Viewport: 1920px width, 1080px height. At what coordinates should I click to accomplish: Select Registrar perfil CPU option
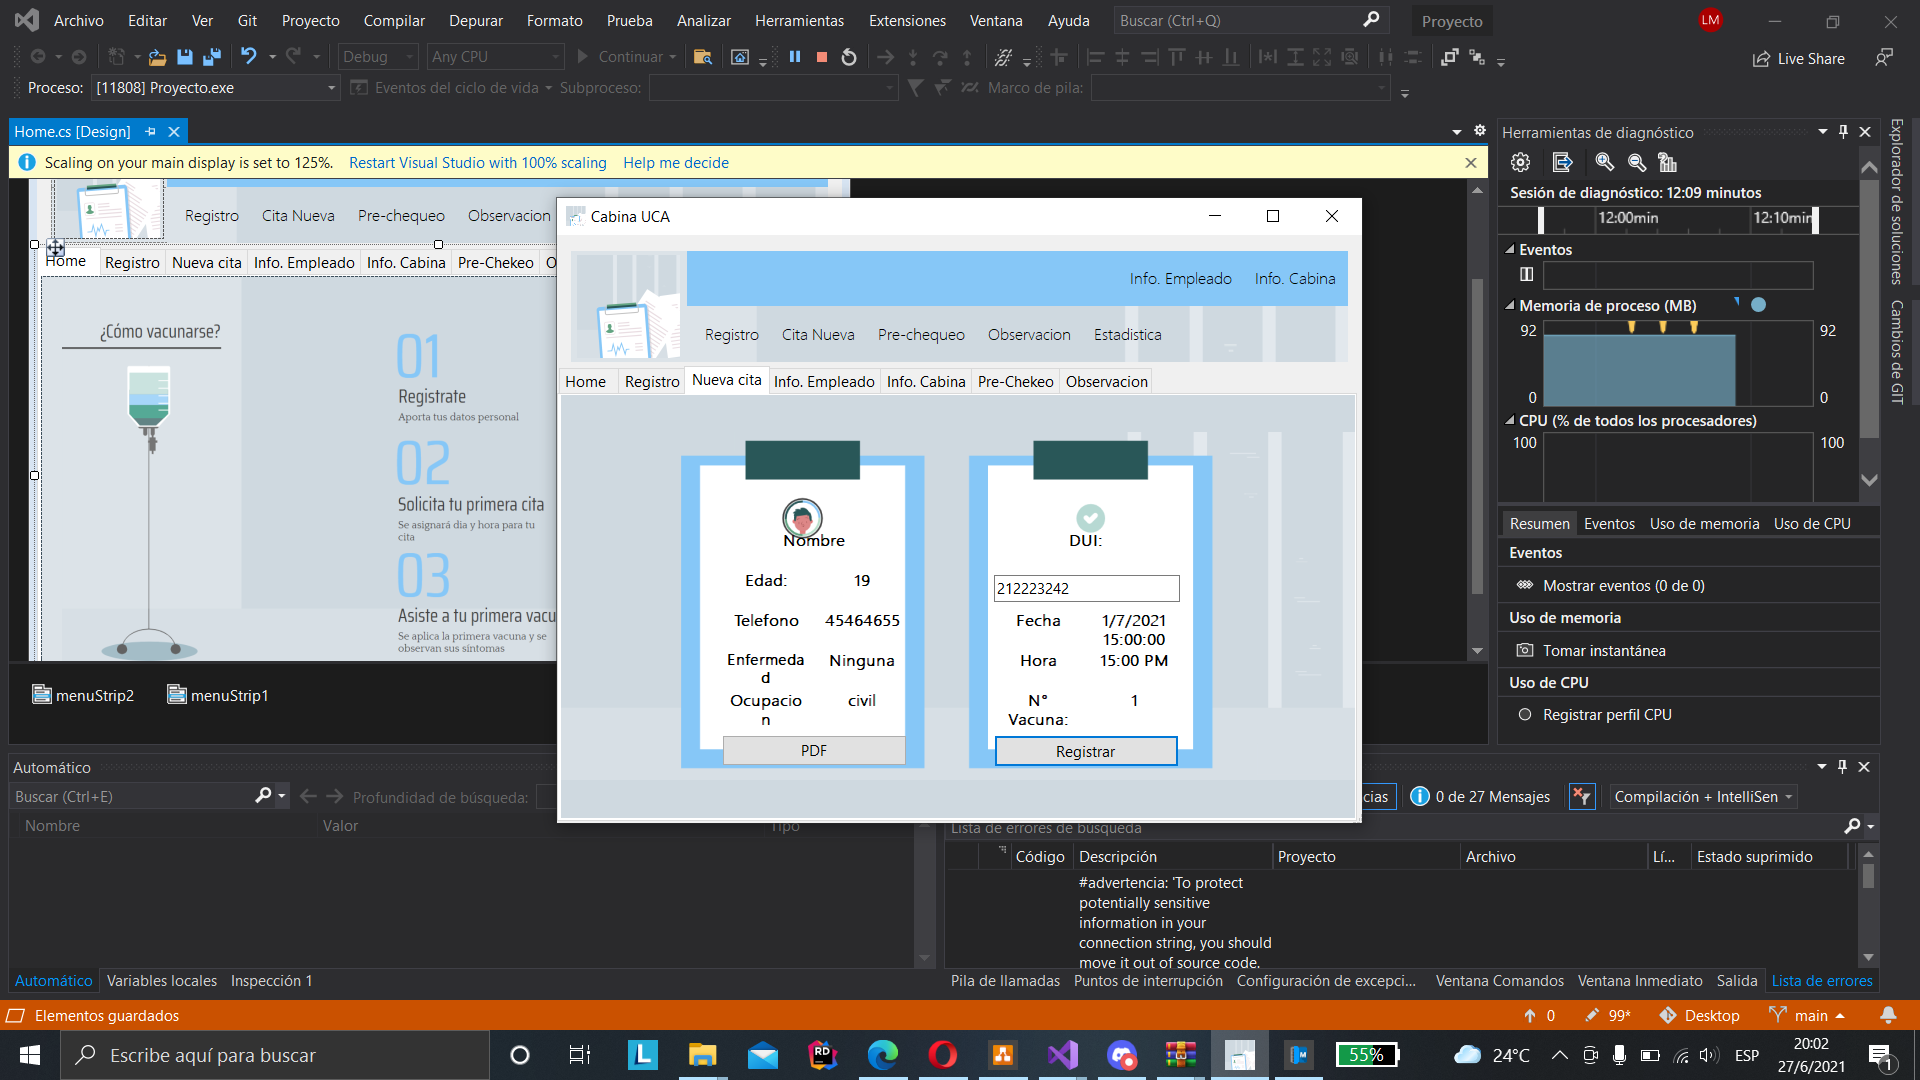click(x=1606, y=714)
